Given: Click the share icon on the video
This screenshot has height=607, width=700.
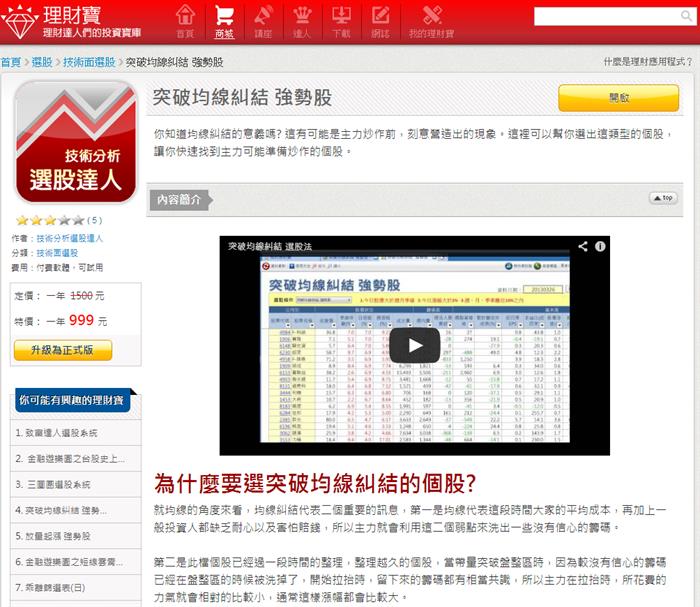Looking at the screenshot, I should point(583,246).
